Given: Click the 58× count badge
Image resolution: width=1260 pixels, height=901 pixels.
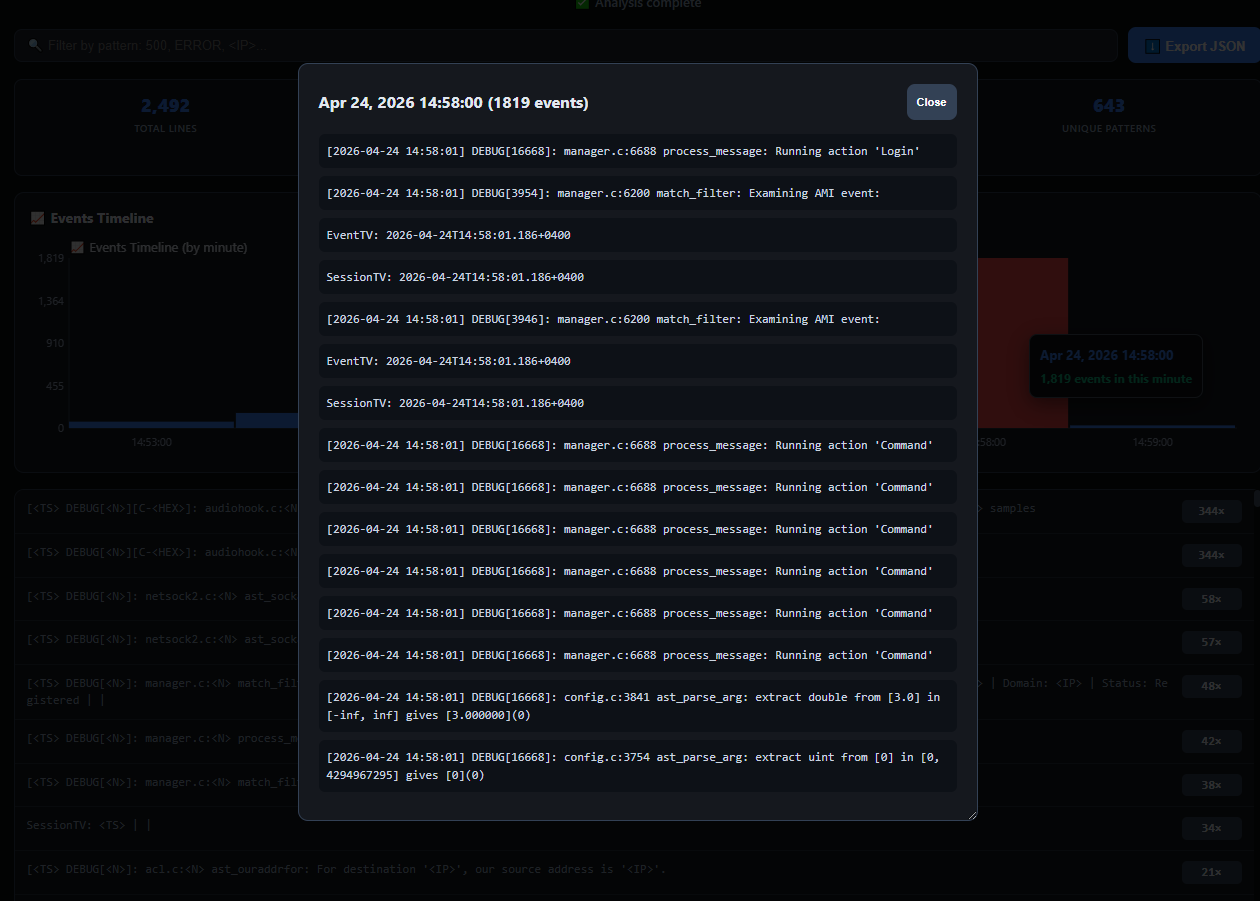Looking at the screenshot, I should pos(1211,599).
